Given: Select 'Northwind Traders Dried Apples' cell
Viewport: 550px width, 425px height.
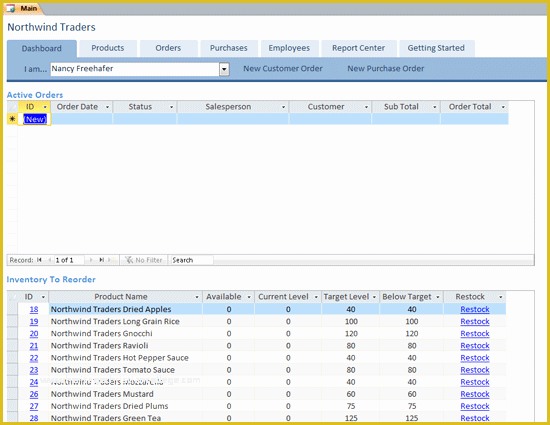Looking at the screenshot, I should pos(126,309).
